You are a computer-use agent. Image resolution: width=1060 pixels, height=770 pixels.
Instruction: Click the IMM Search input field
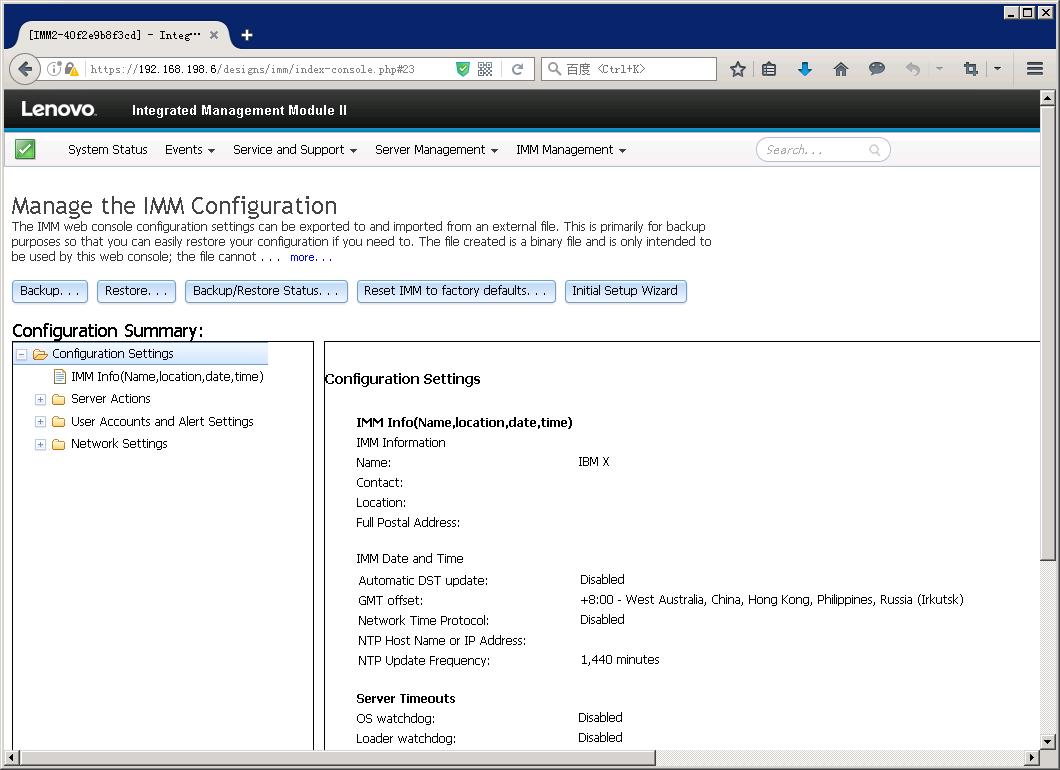[815, 150]
